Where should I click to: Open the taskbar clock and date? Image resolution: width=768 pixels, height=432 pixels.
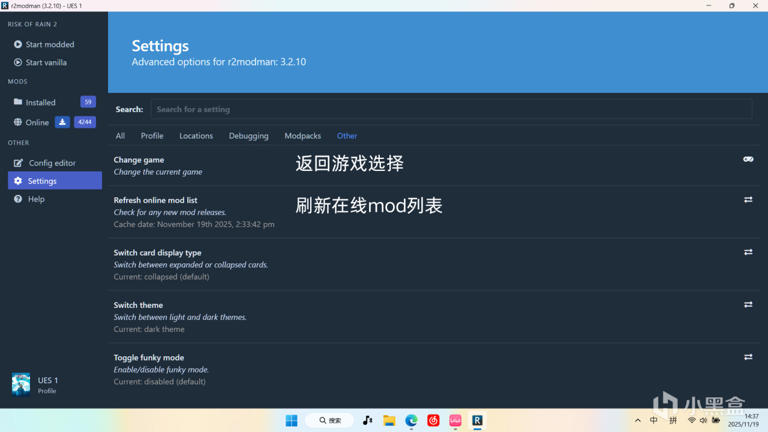coord(744,420)
